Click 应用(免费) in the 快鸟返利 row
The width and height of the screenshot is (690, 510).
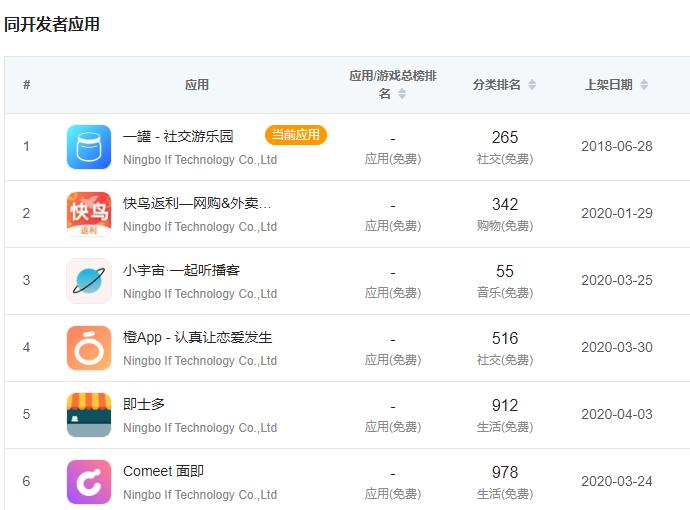393,226
